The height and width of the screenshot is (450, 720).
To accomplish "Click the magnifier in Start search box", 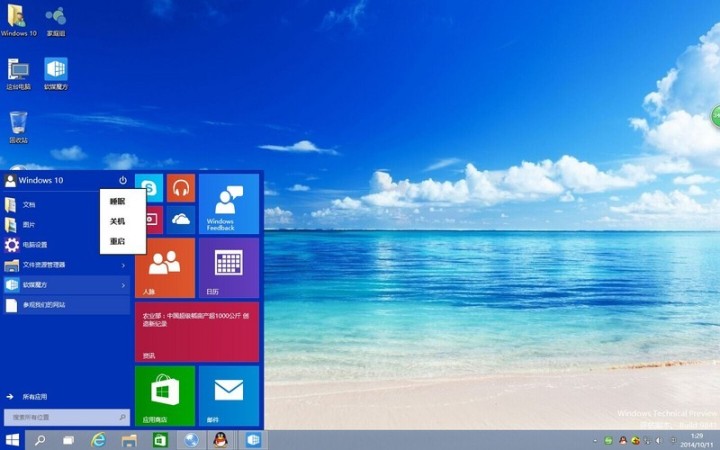I will pyautogui.click(x=123, y=417).
